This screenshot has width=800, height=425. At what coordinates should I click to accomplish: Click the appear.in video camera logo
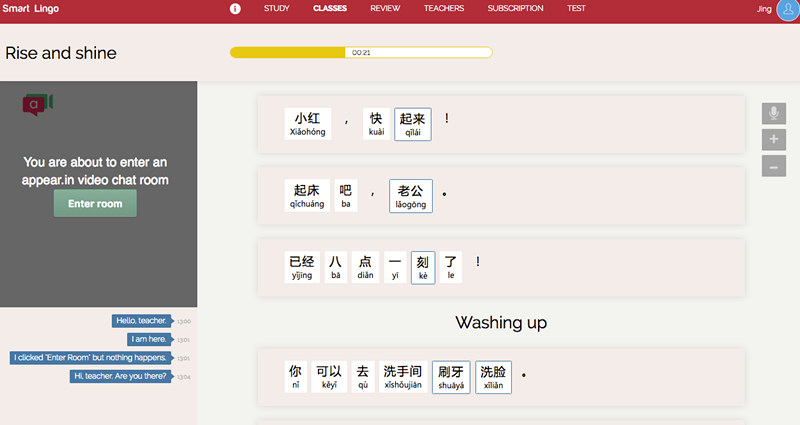(38, 103)
